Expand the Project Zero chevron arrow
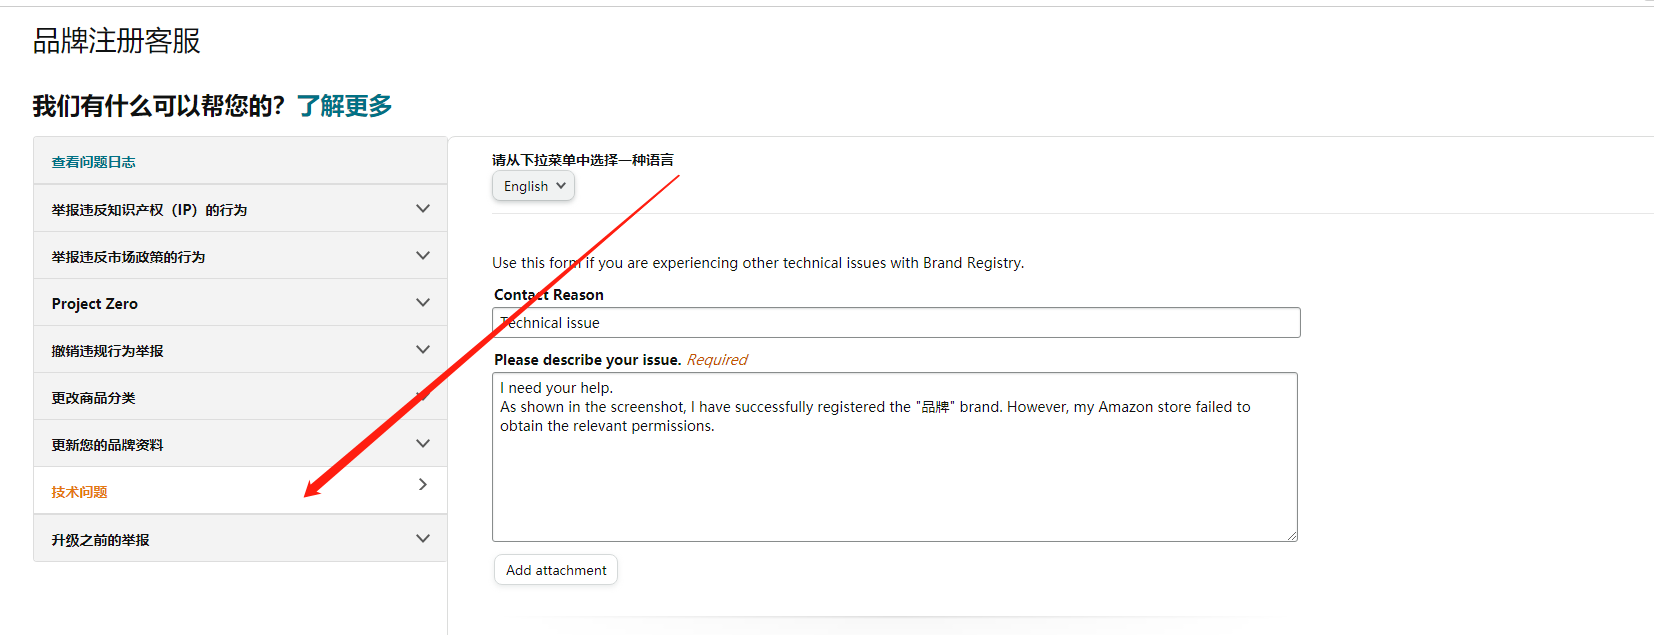 point(423,303)
